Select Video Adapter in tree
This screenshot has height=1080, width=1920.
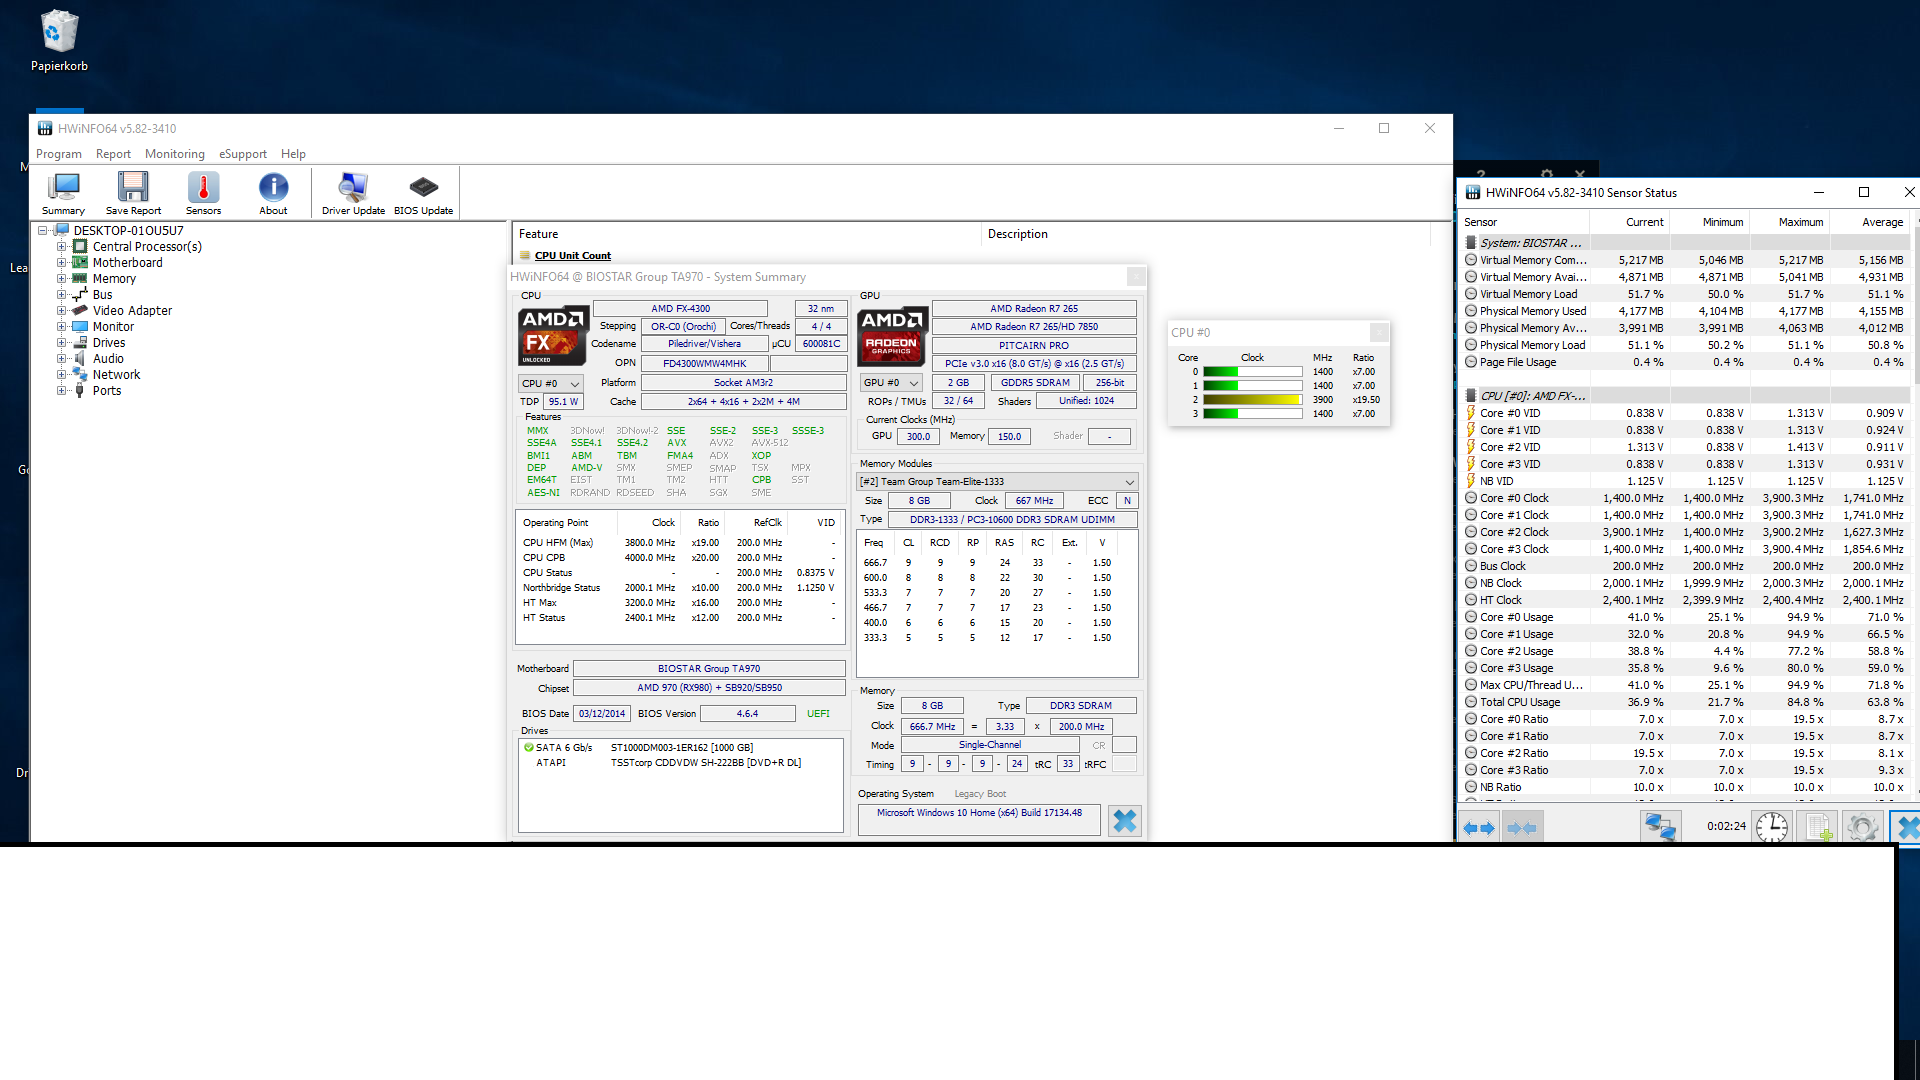[x=132, y=311]
